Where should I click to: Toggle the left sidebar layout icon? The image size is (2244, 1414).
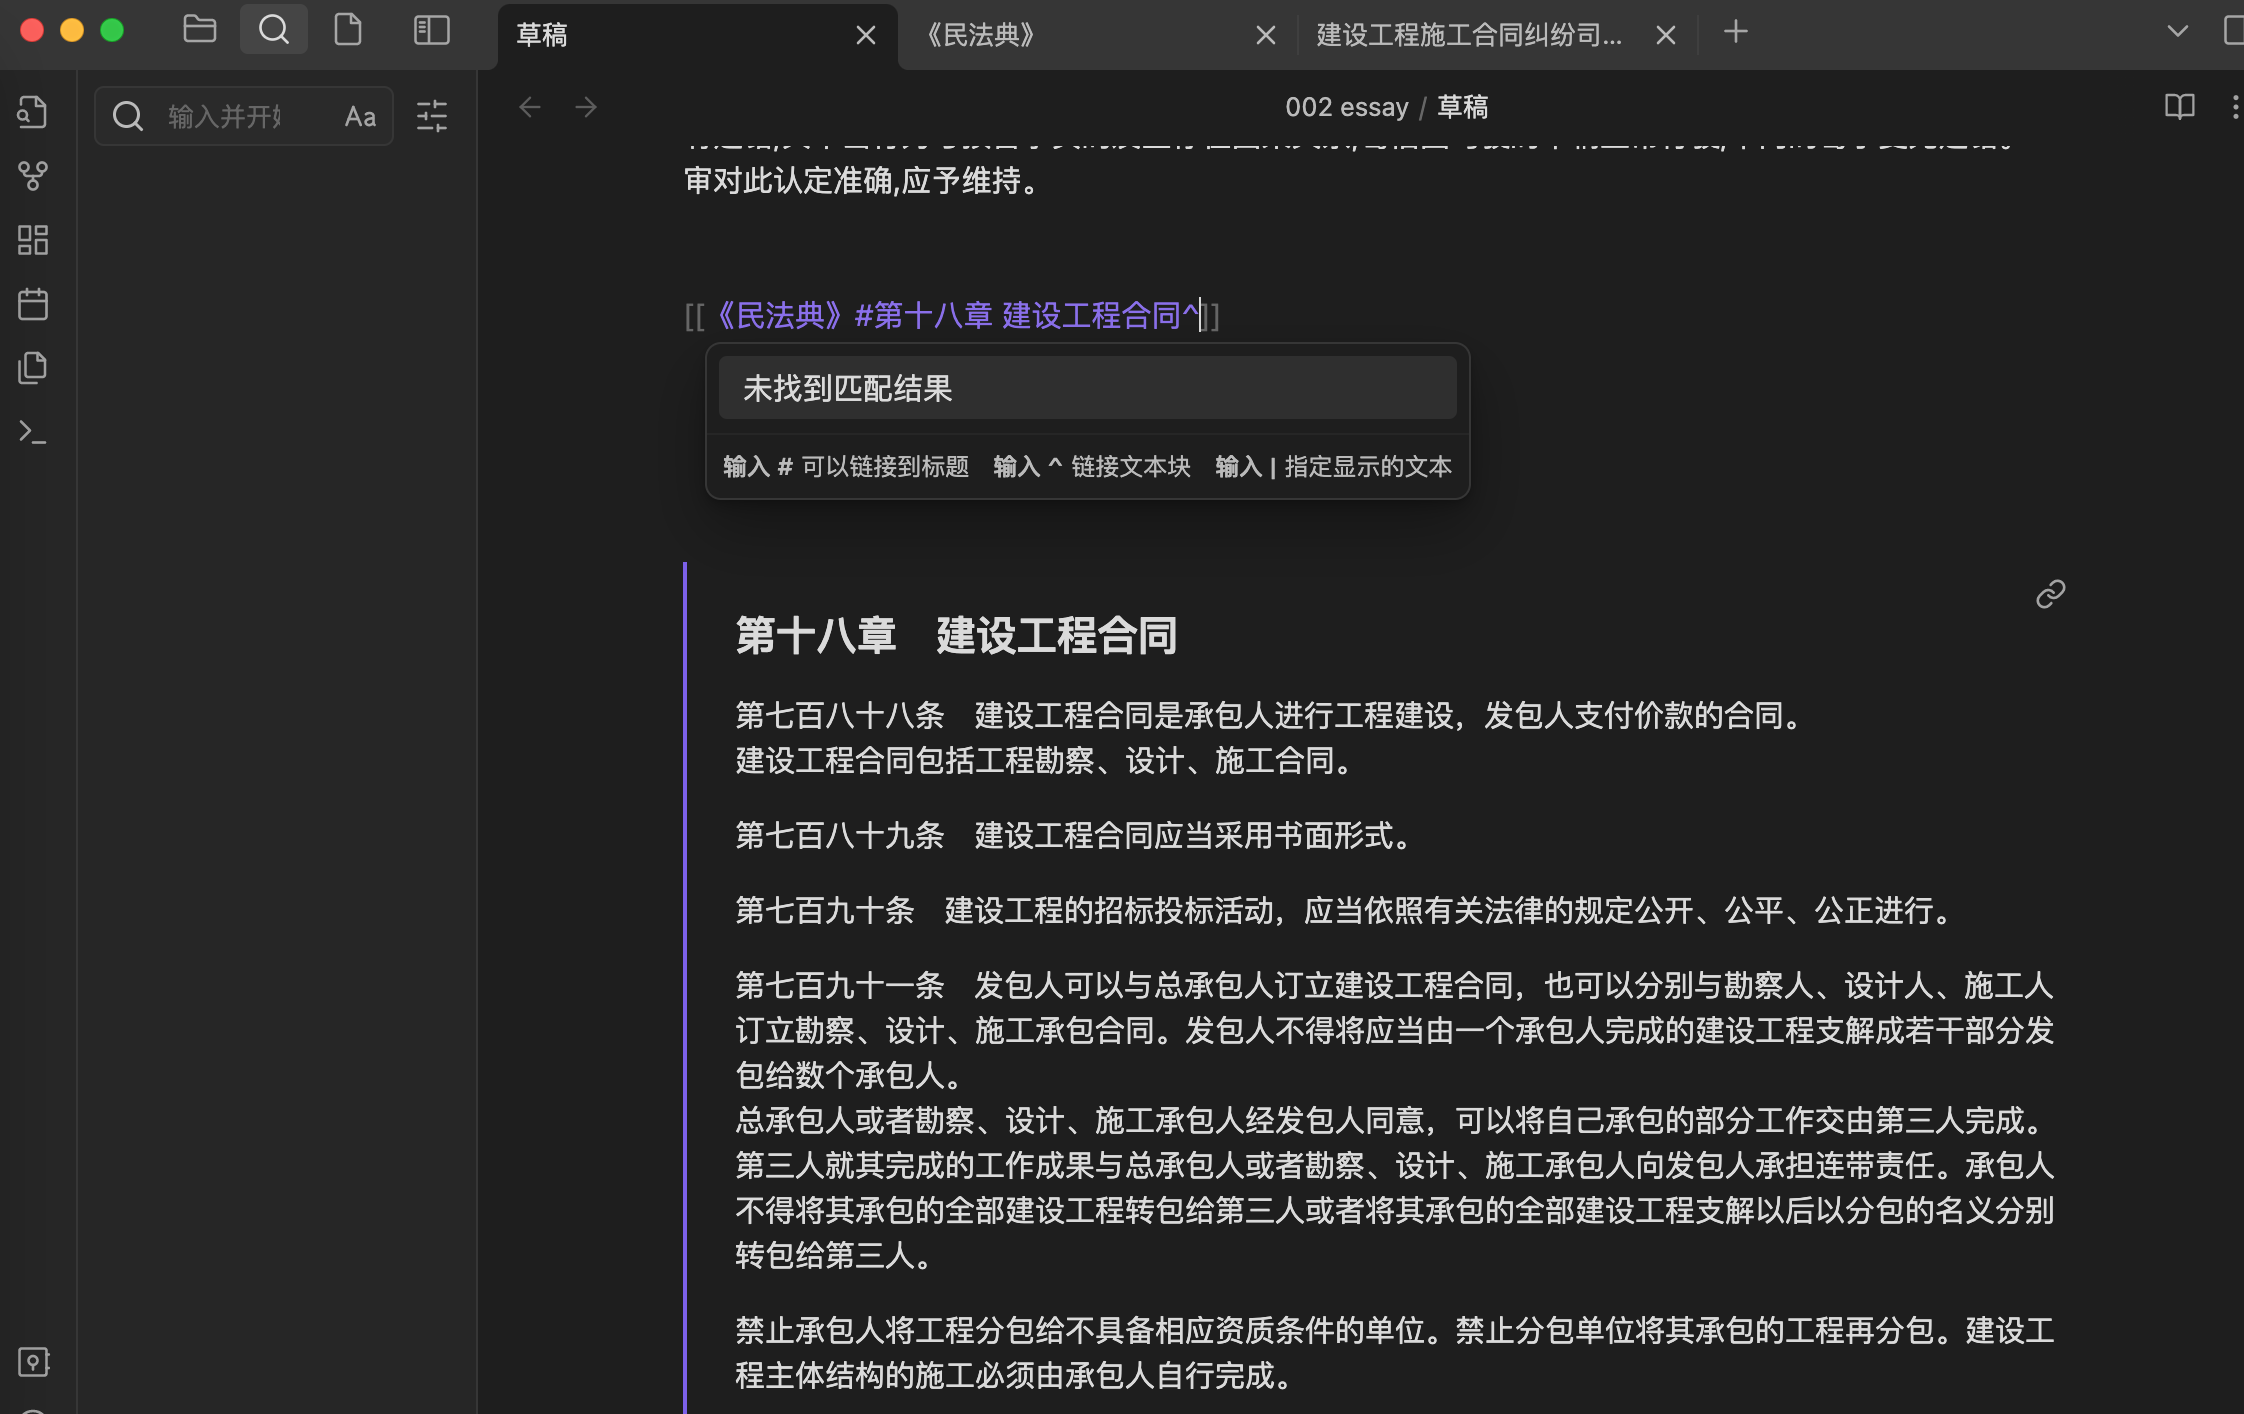[x=432, y=30]
